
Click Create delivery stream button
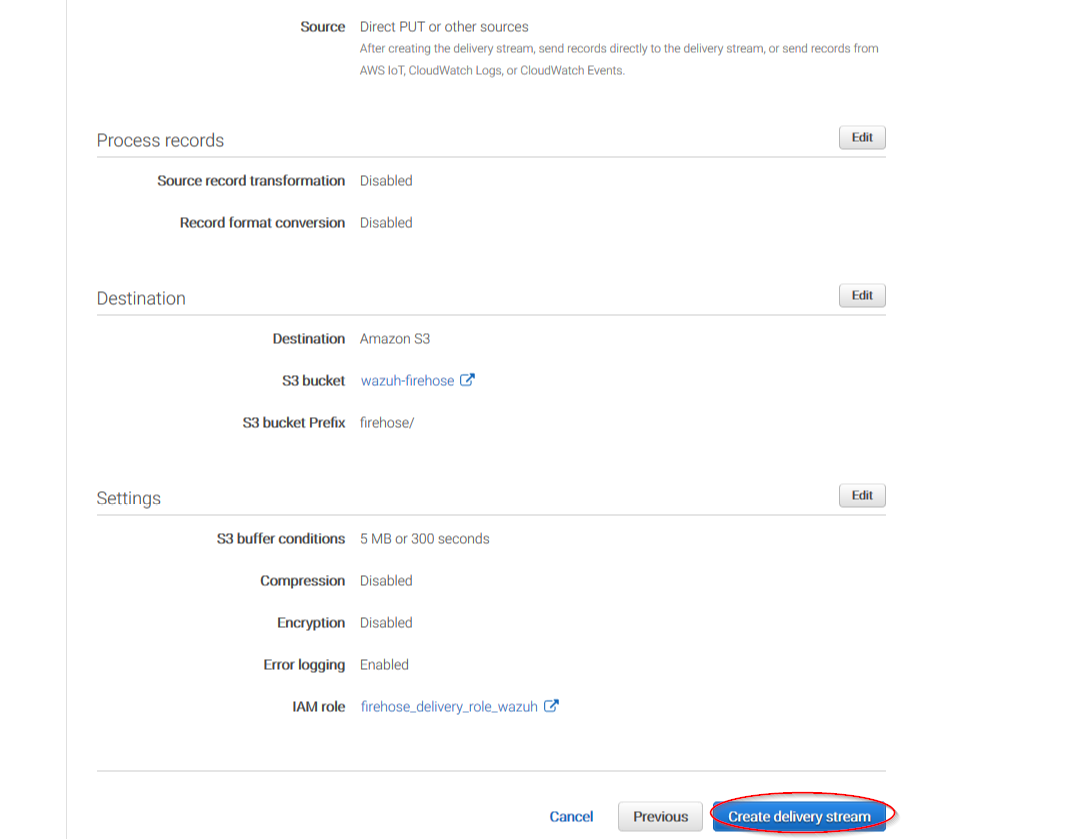(799, 817)
